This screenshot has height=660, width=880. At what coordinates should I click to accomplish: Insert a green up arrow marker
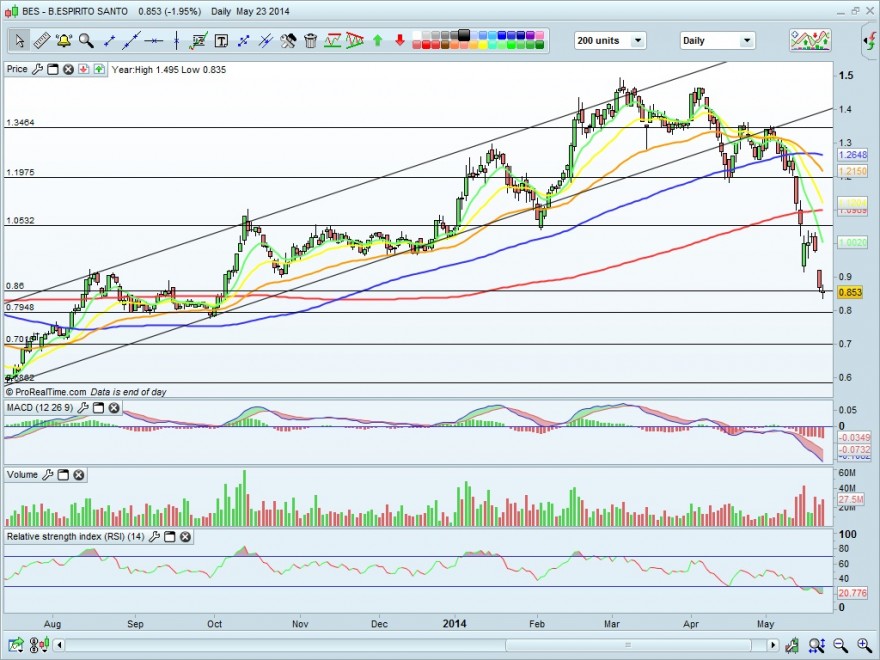coord(378,40)
